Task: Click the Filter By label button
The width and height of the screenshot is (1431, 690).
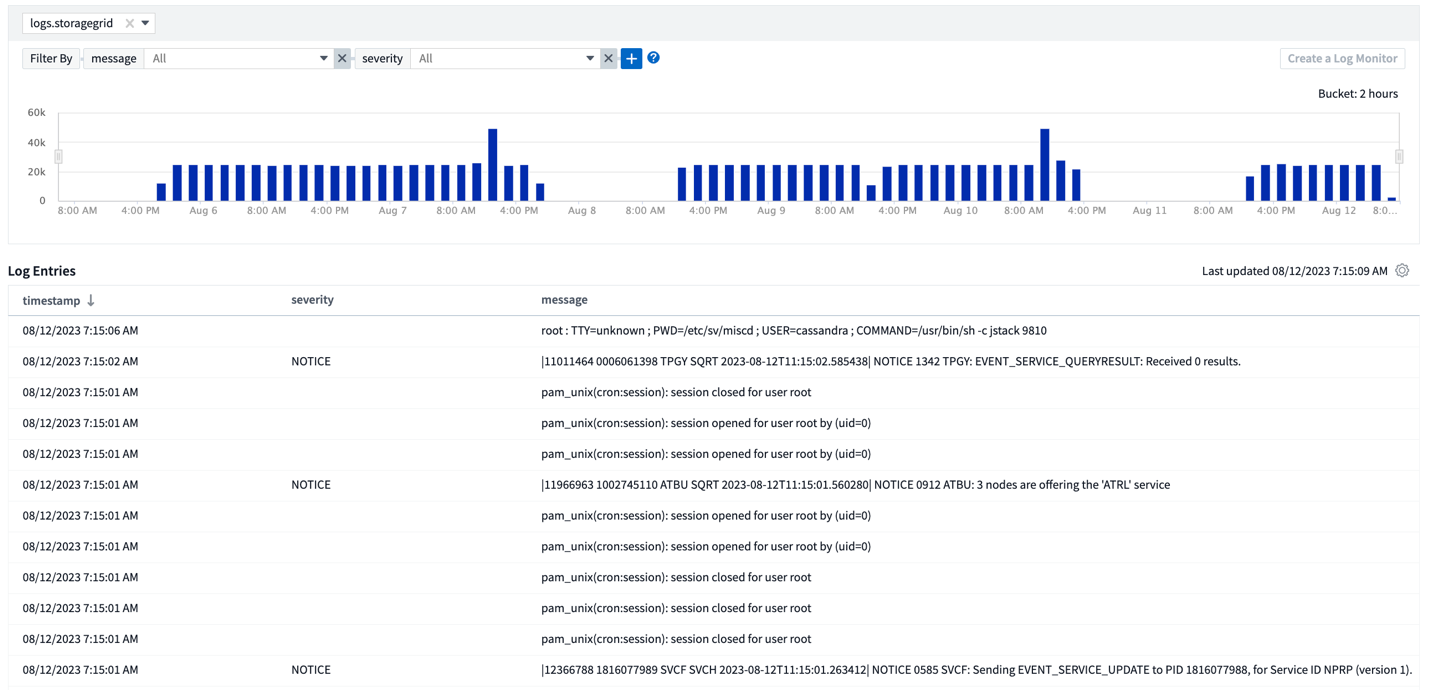Action: [x=51, y=59]
